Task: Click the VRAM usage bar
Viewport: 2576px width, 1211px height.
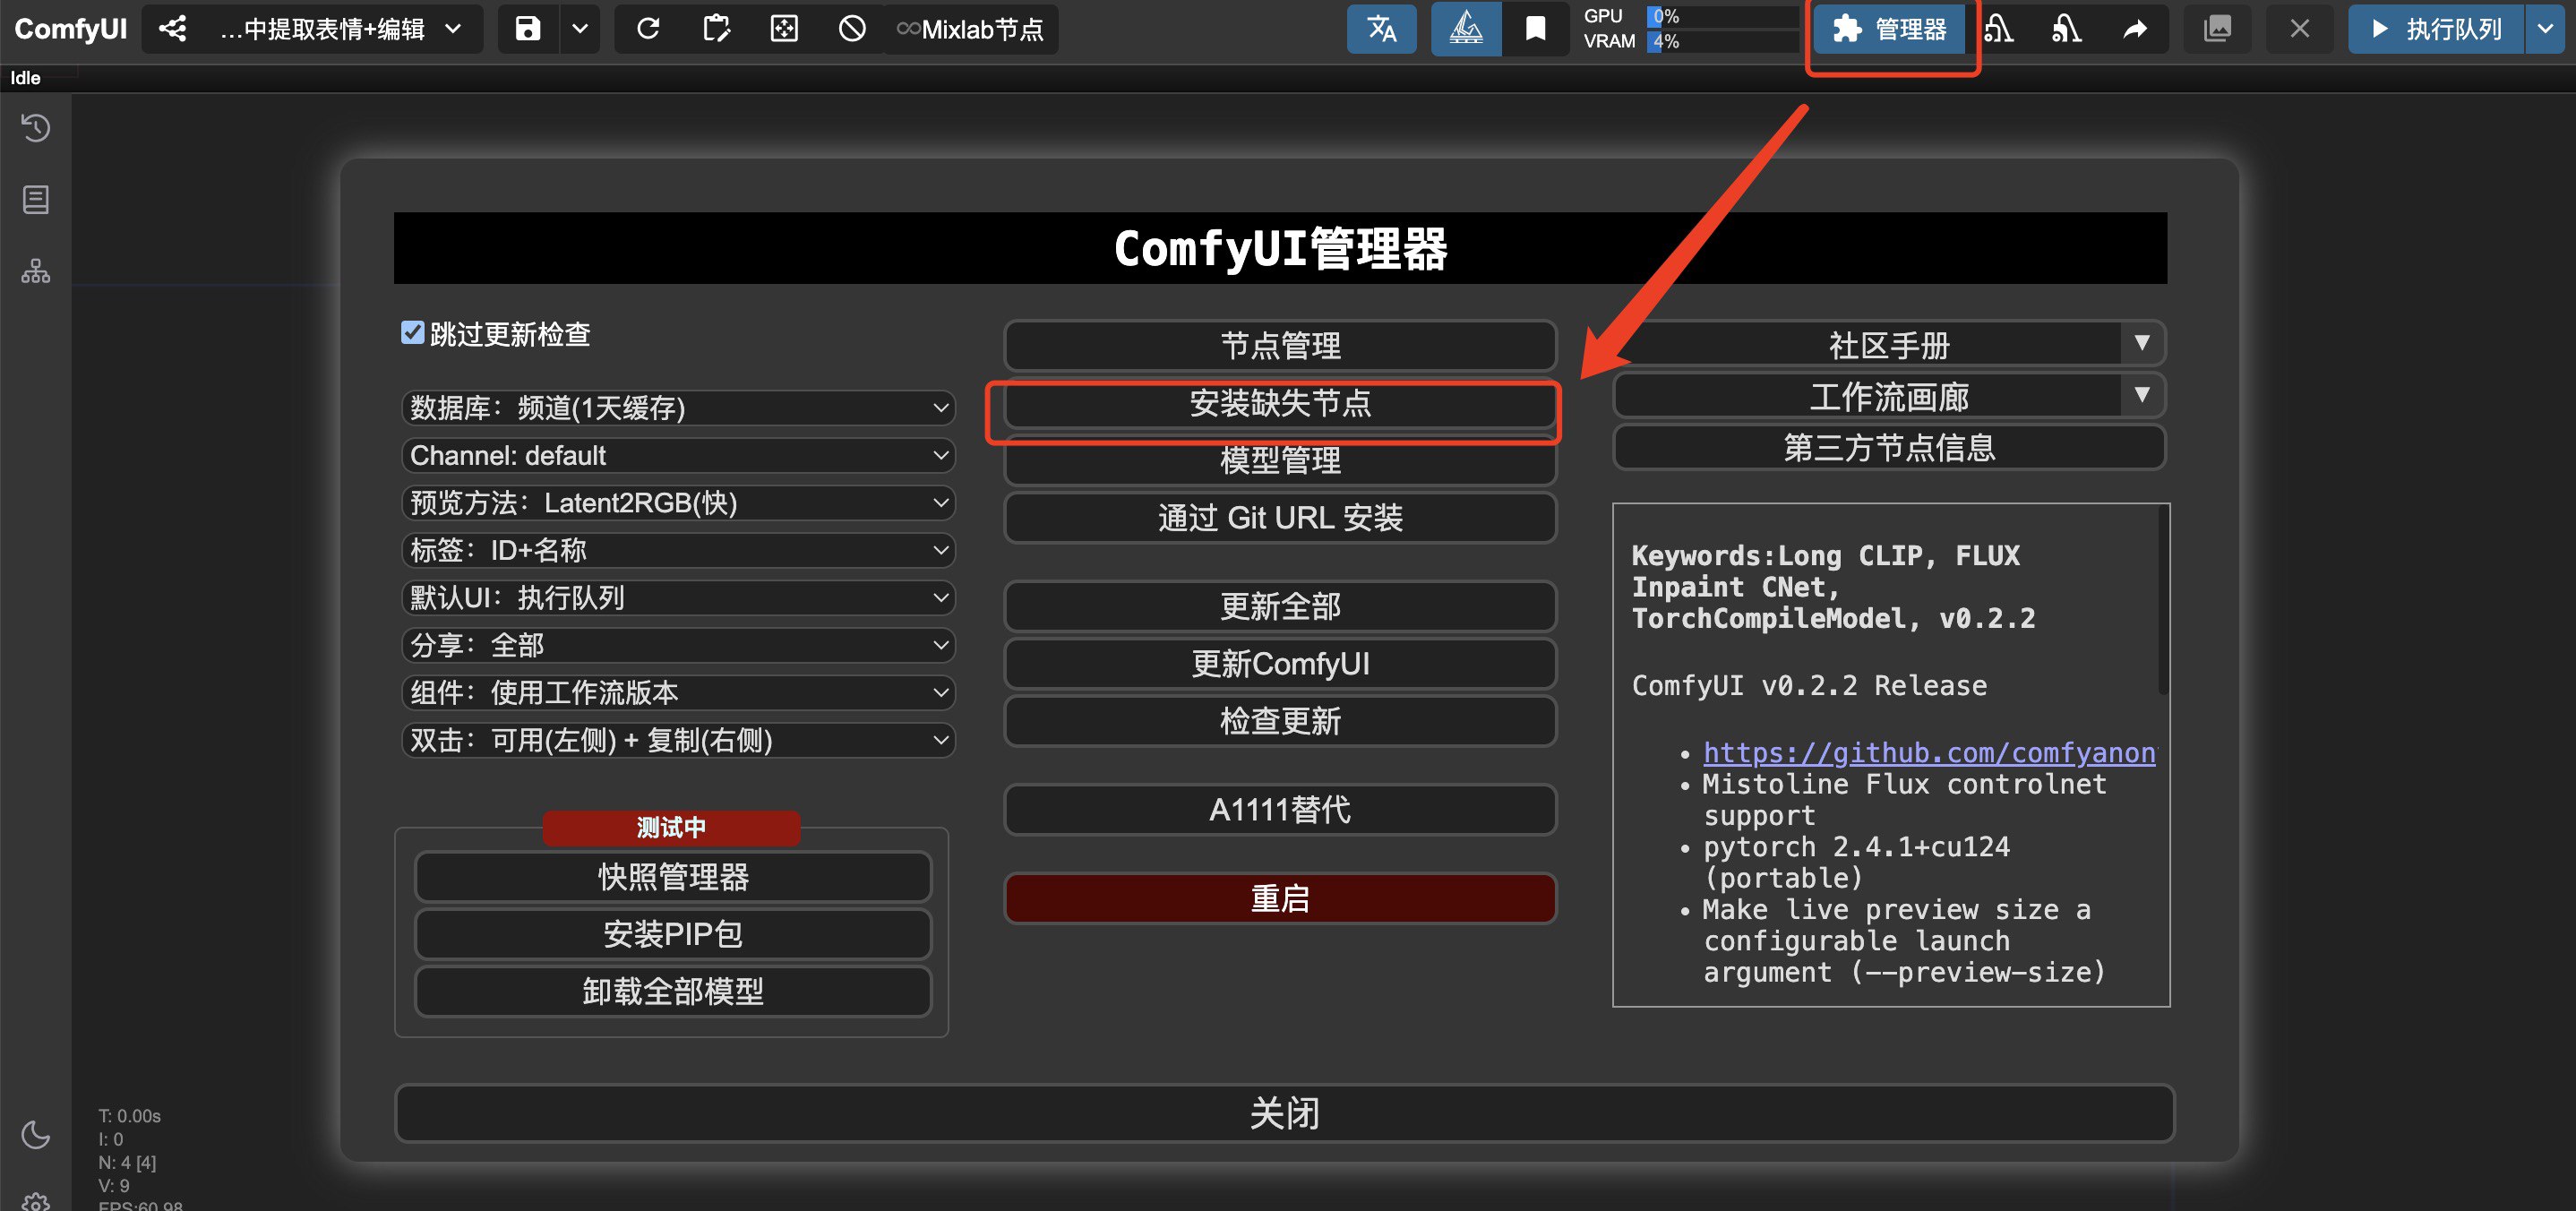Action: tap(1722, 42)
